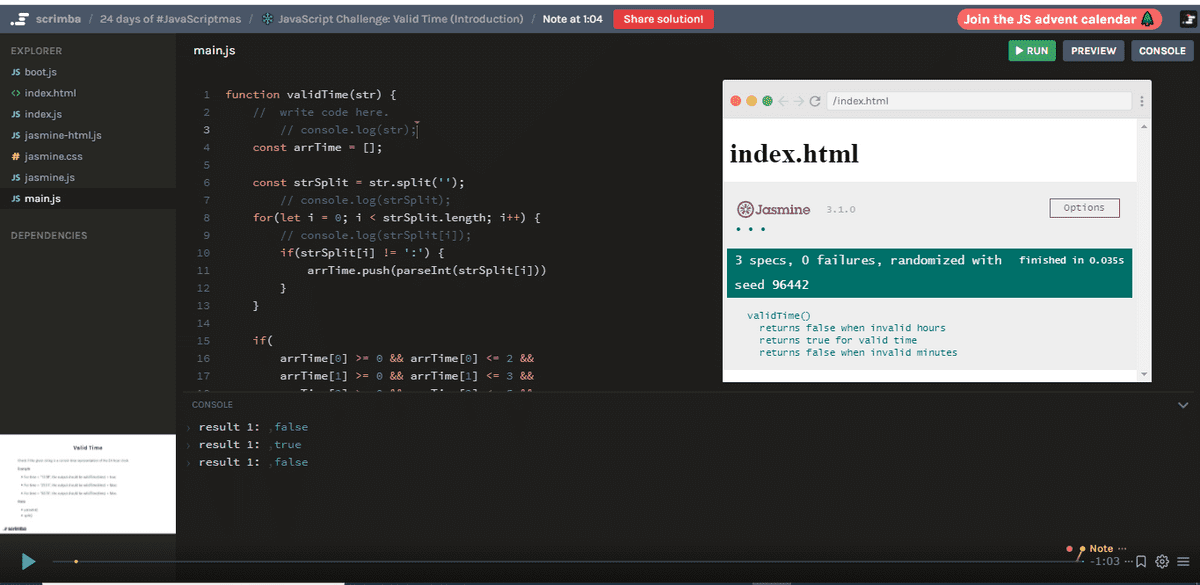Reload the mini browser preview

(815, 101)
